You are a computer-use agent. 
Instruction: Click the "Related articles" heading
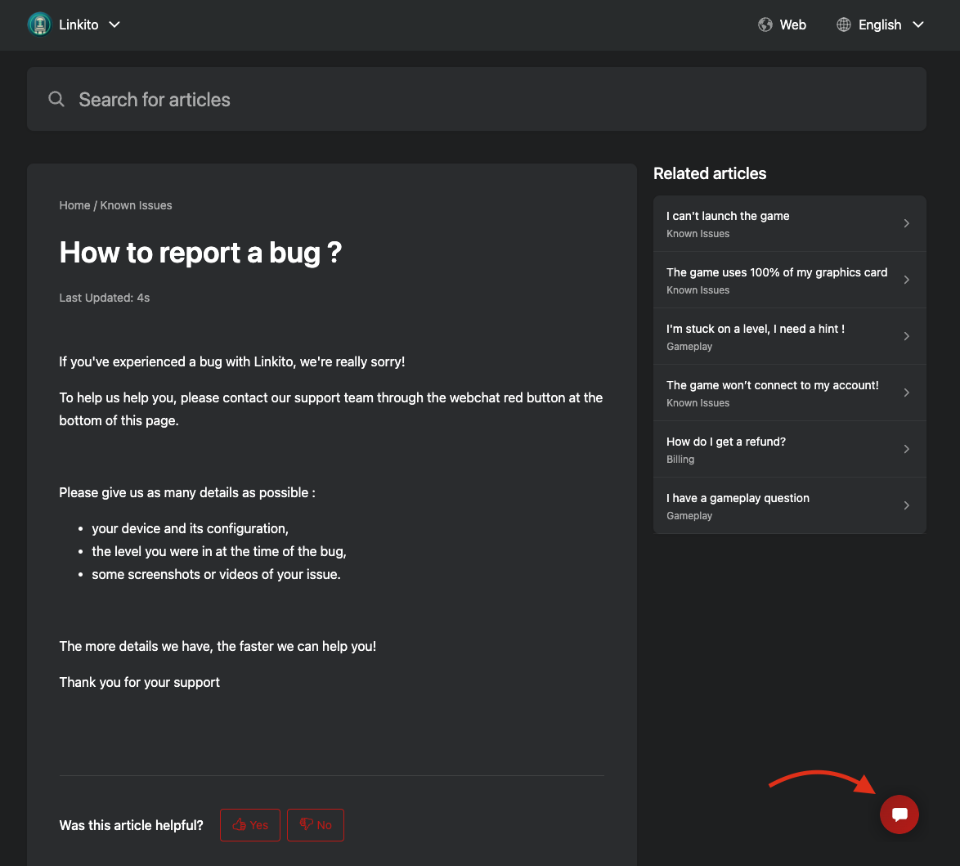pos(710,173)
